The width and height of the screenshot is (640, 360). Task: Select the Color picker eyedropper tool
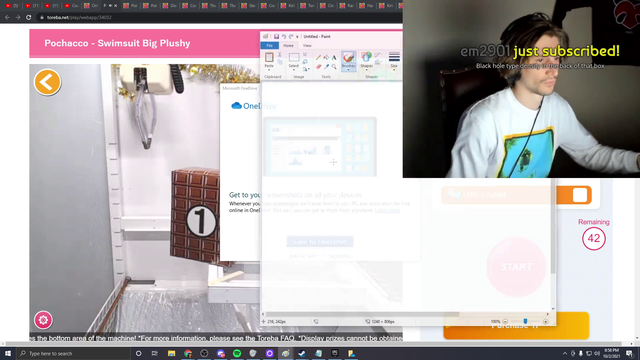pos(326,67)
